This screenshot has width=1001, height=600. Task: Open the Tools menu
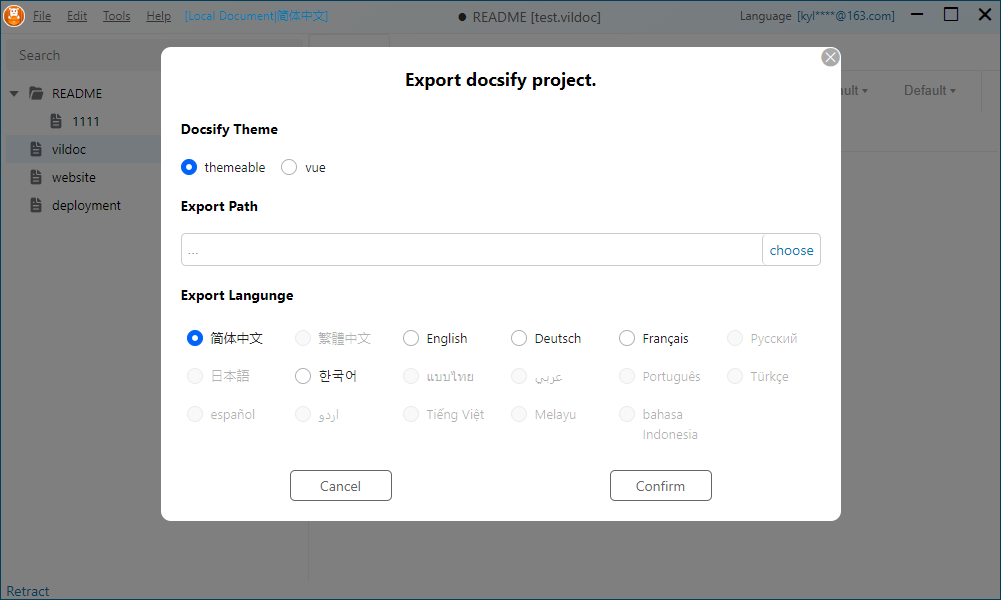116,16
